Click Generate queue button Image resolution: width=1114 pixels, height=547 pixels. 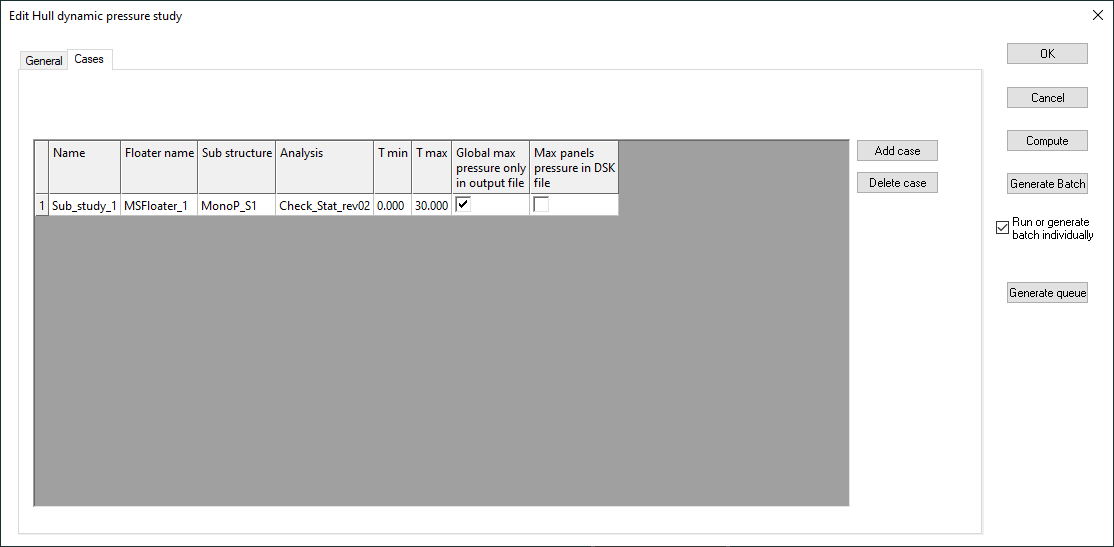(1047, 293)
